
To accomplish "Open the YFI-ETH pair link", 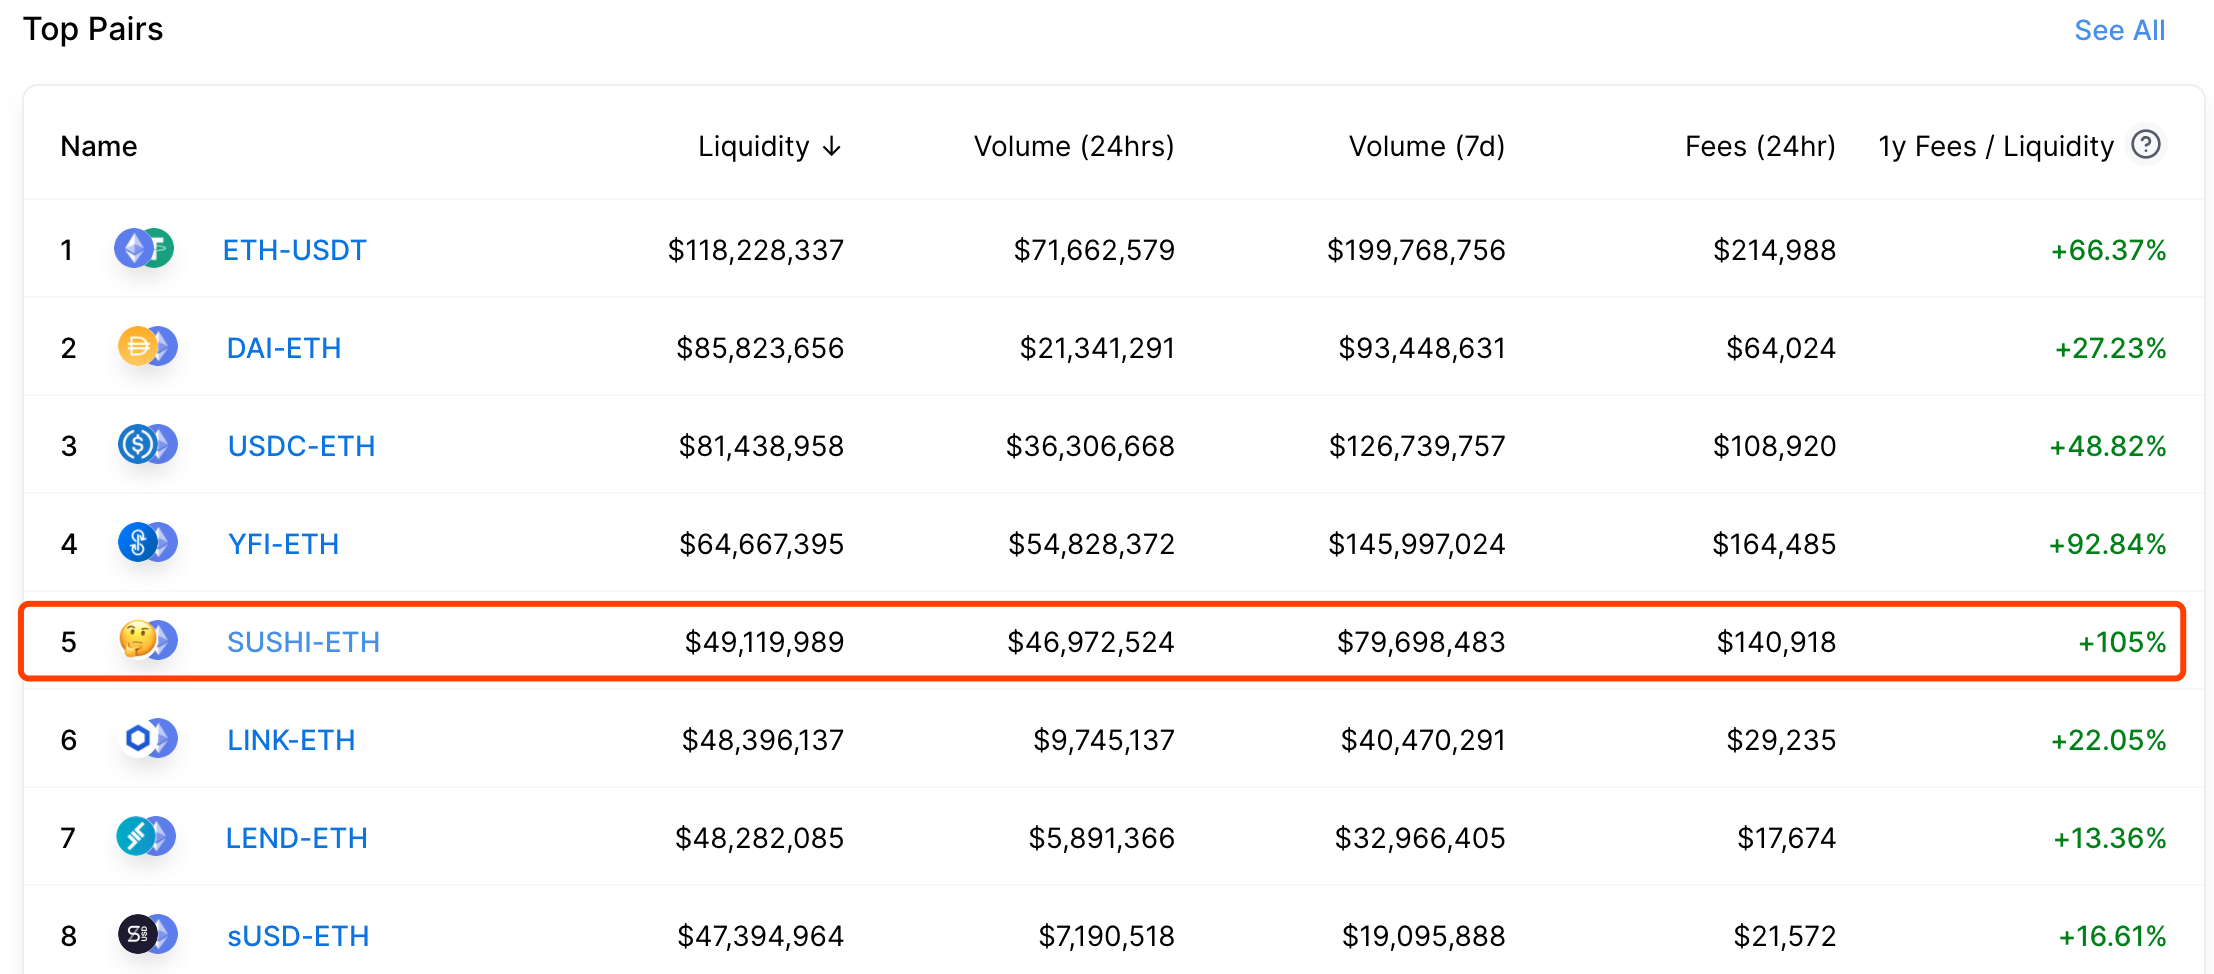I will point(284,544).
